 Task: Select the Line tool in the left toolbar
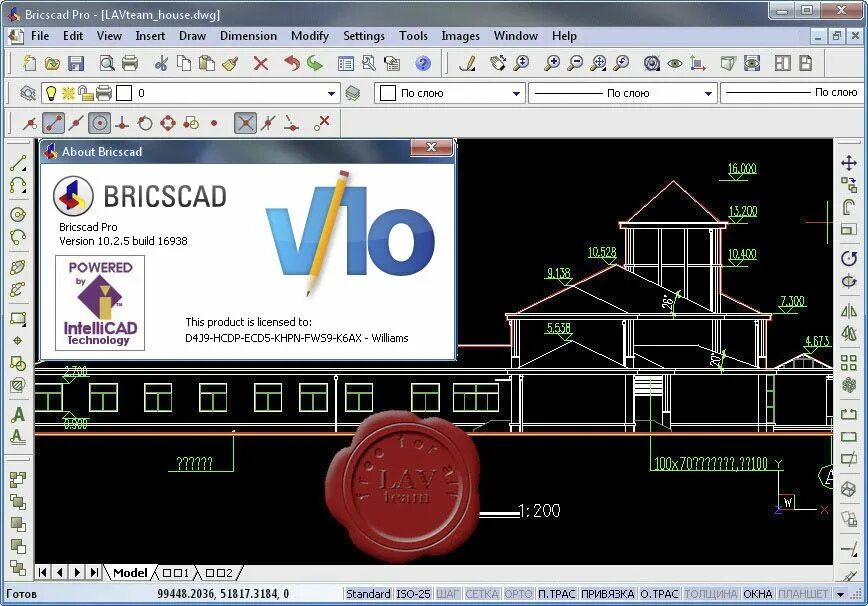point(18,163)
